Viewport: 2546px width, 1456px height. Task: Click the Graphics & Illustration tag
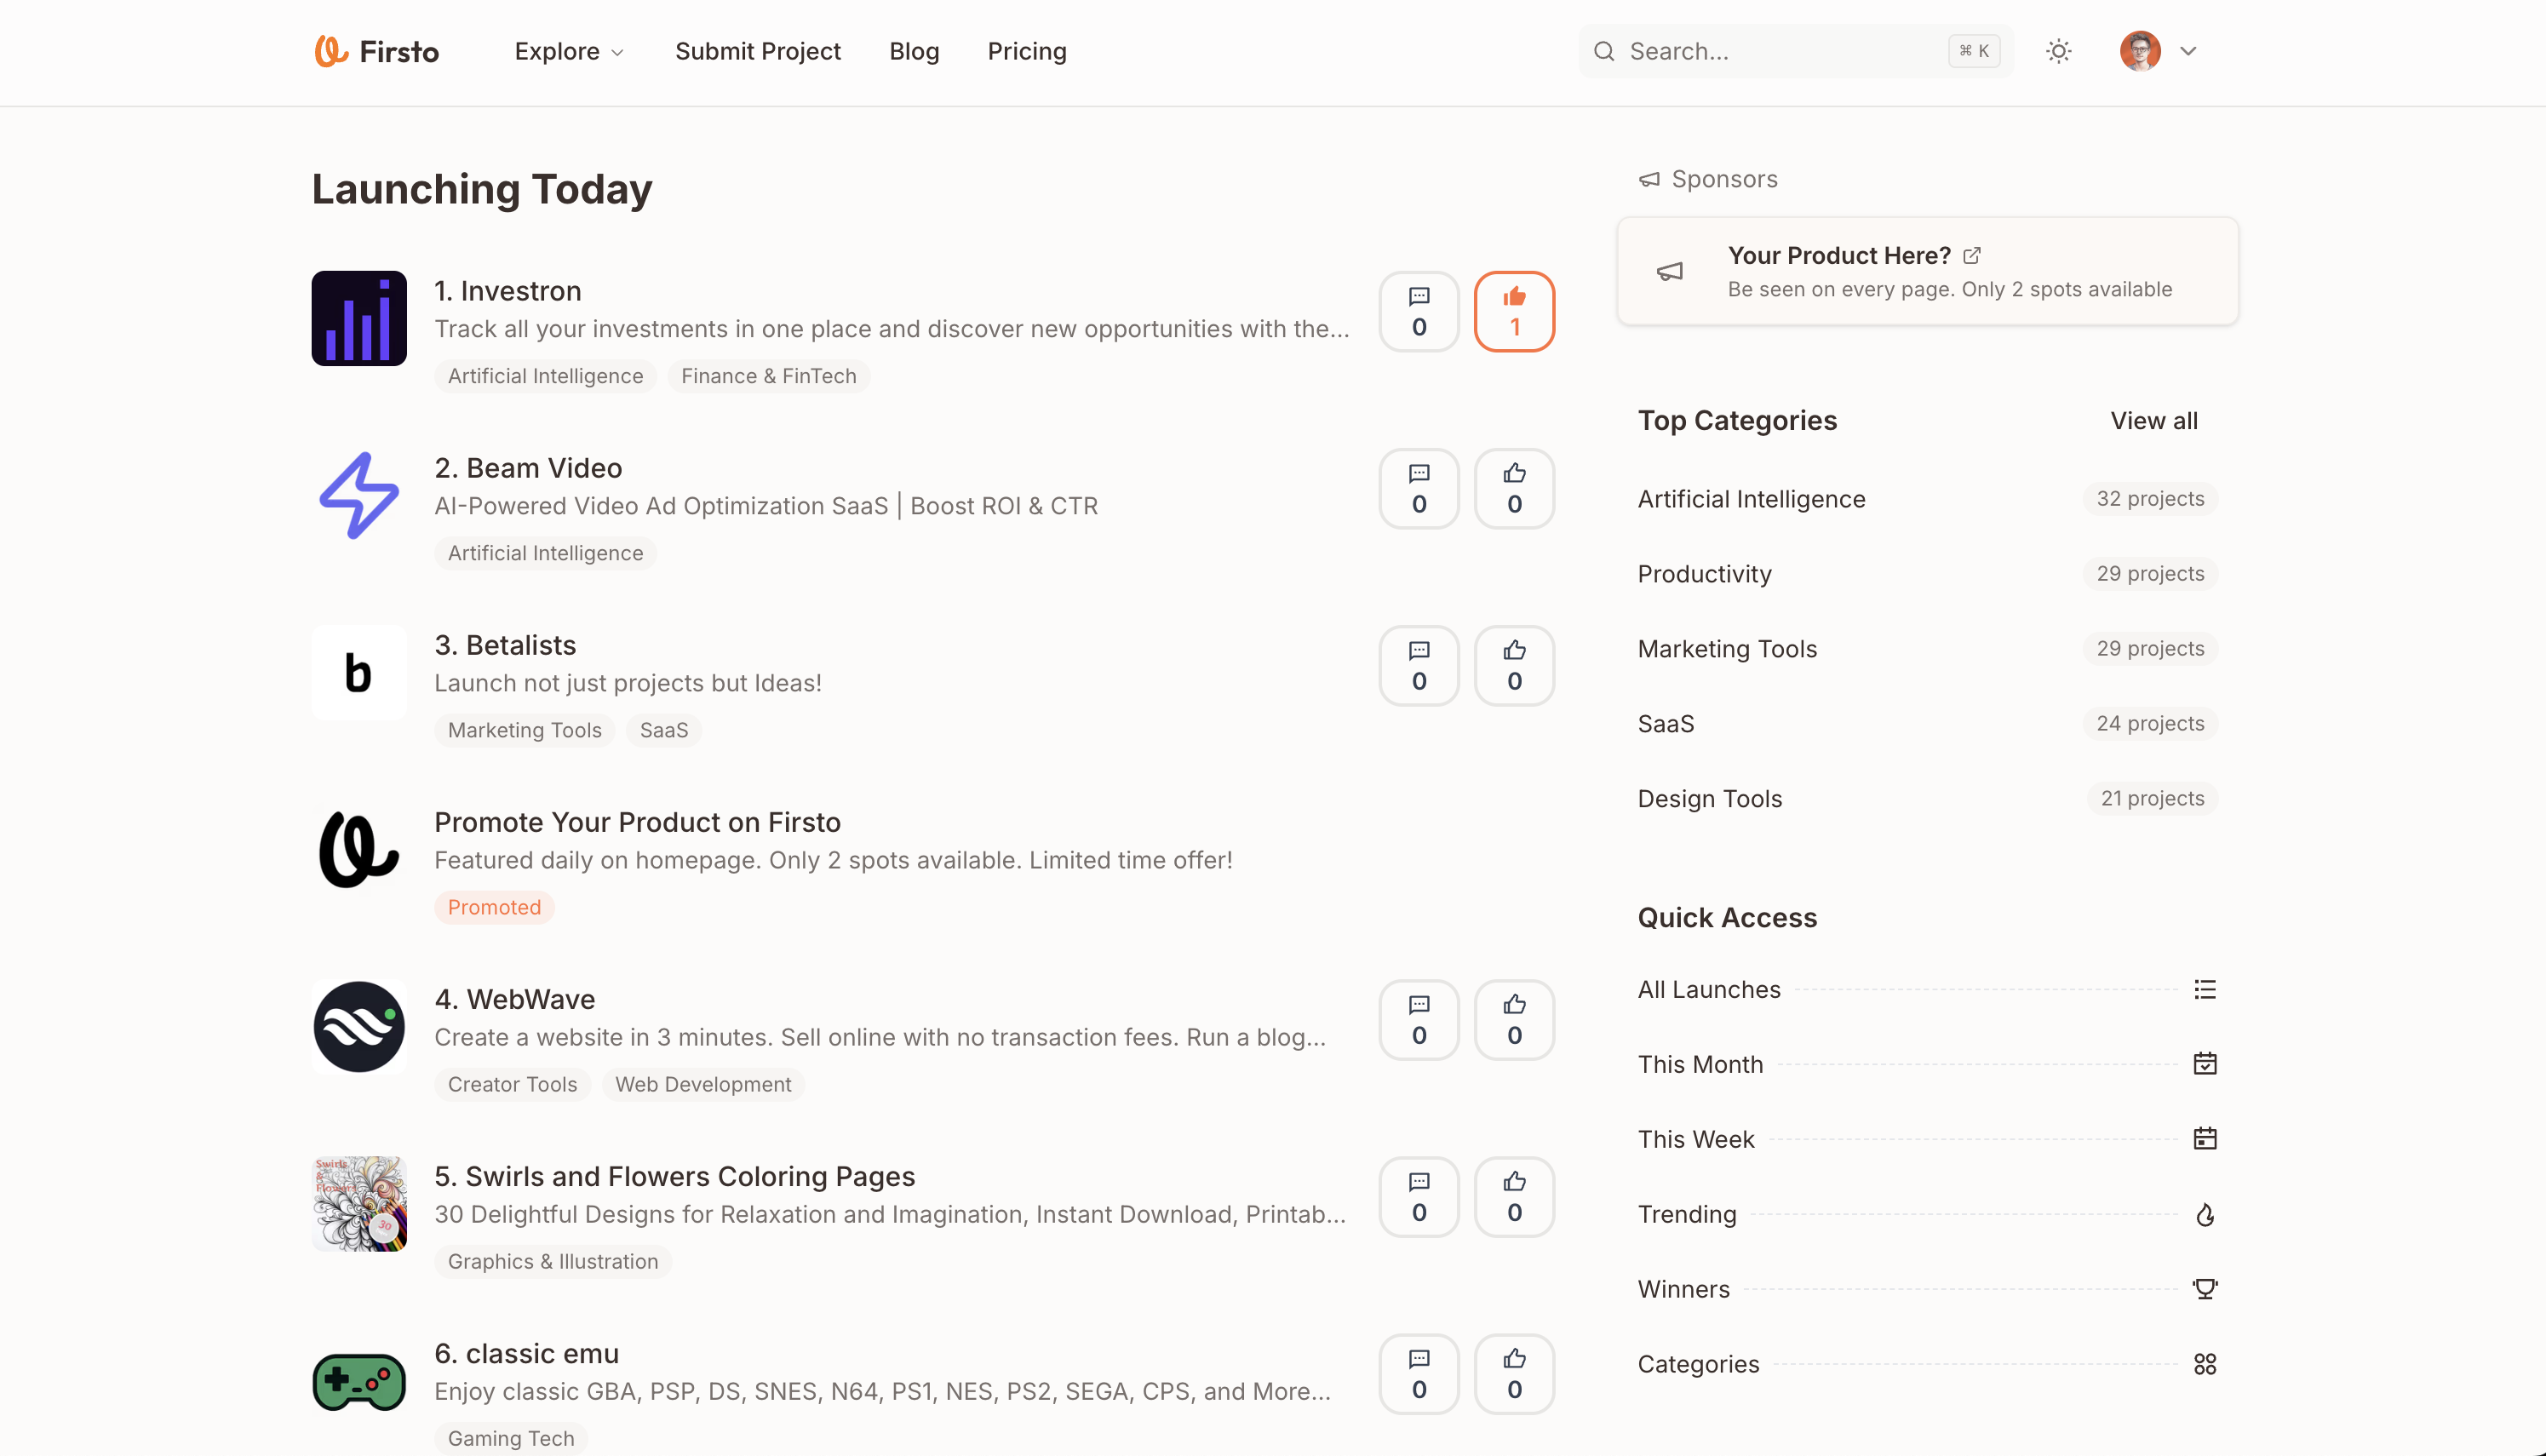(x=553, y=1261)
